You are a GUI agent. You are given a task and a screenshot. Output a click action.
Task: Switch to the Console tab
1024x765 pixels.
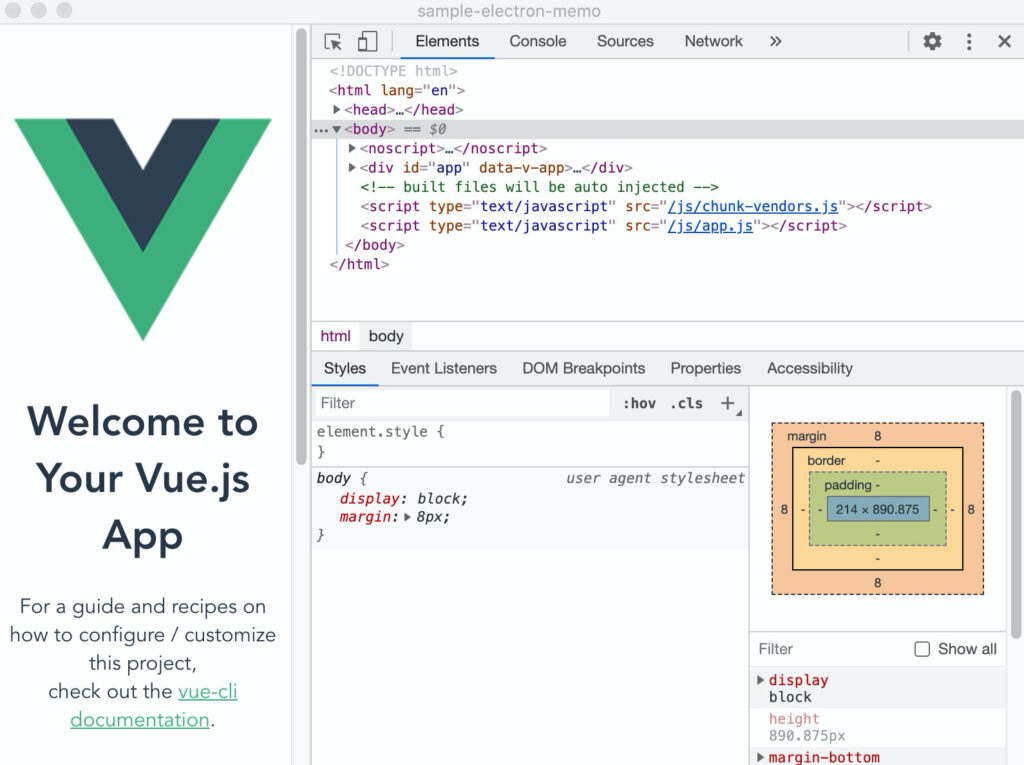click(x=537, y=41)
